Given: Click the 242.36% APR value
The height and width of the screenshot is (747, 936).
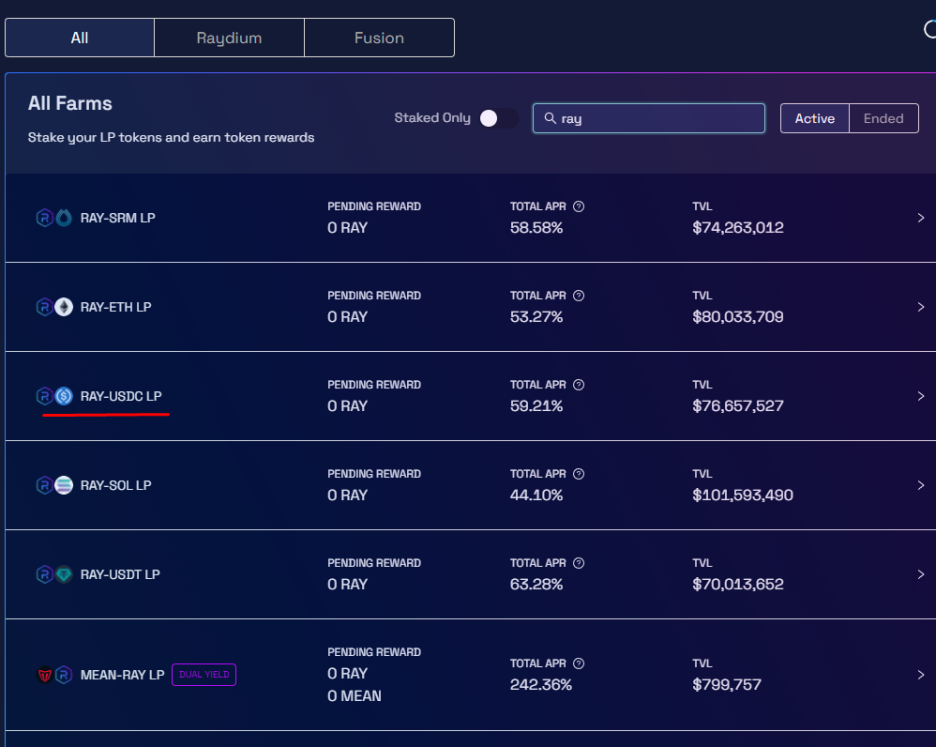Looking at the screenshot, I should 541,685.
